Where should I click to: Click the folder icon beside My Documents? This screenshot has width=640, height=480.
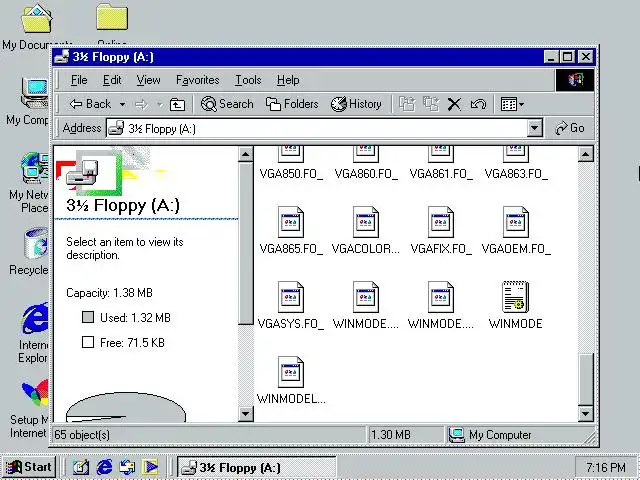112,17
